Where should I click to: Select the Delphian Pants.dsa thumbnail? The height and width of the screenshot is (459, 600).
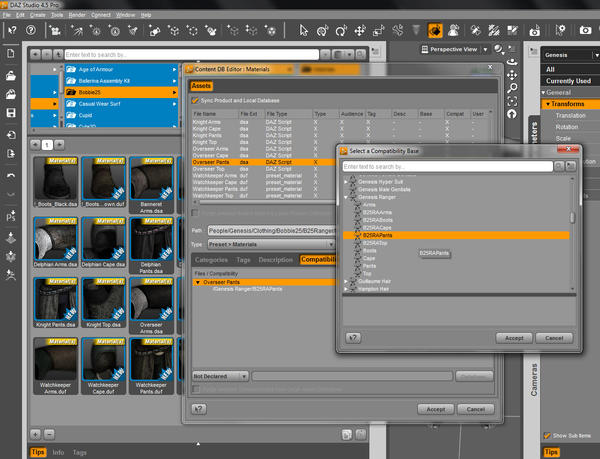151,245
